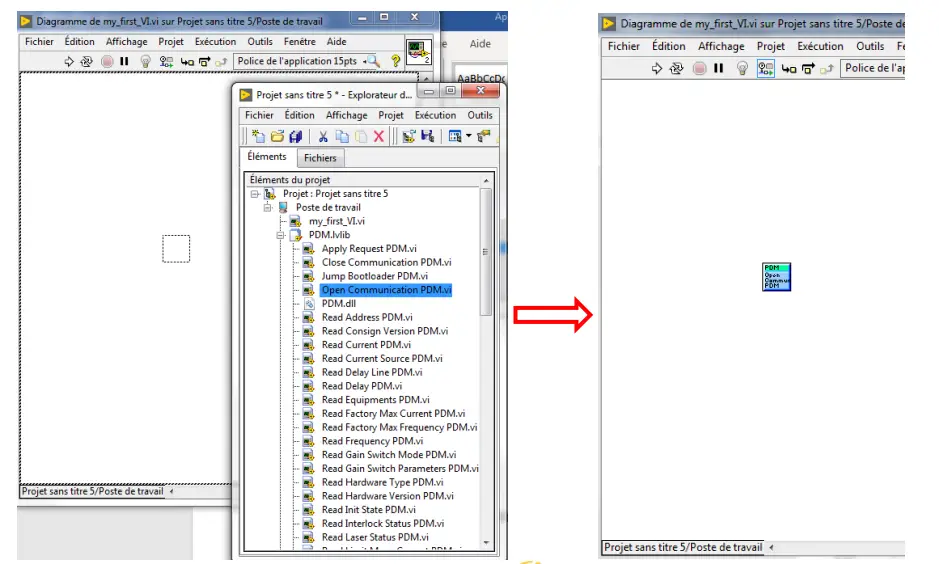Click Run Continuously in the right diagram window

click(x=677, y=68)
